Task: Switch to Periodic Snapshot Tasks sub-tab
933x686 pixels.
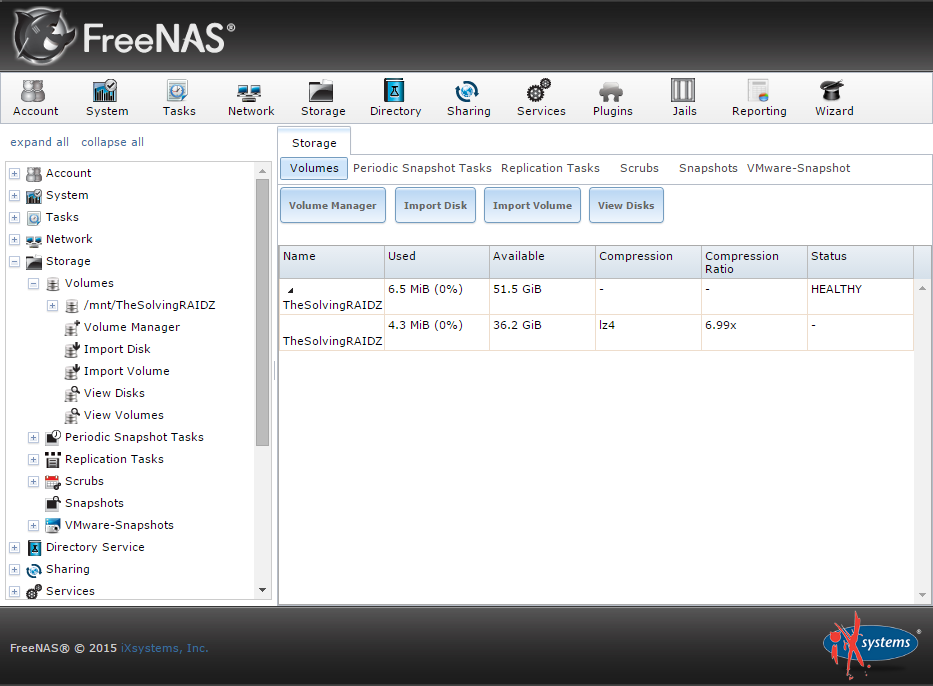Action: point(422,168)
